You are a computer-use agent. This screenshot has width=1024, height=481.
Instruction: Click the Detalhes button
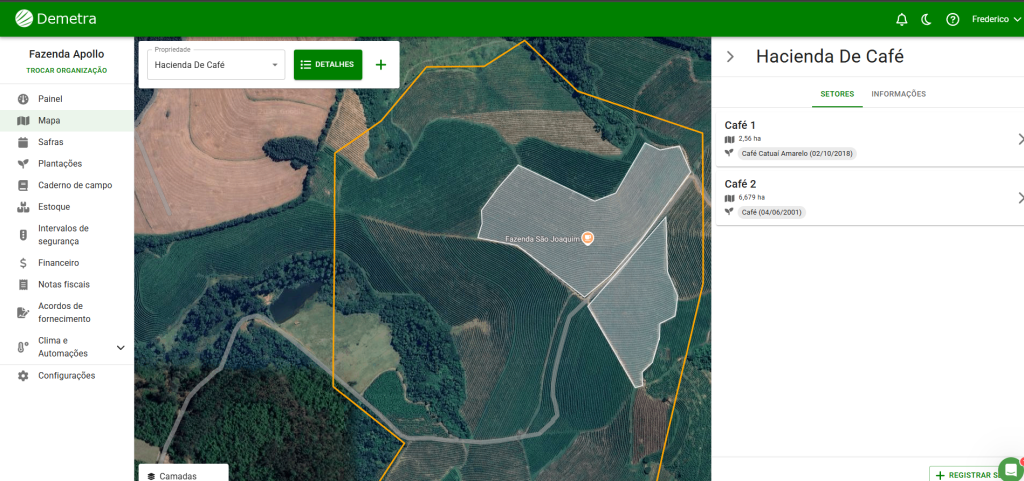[x=328, y=65]
